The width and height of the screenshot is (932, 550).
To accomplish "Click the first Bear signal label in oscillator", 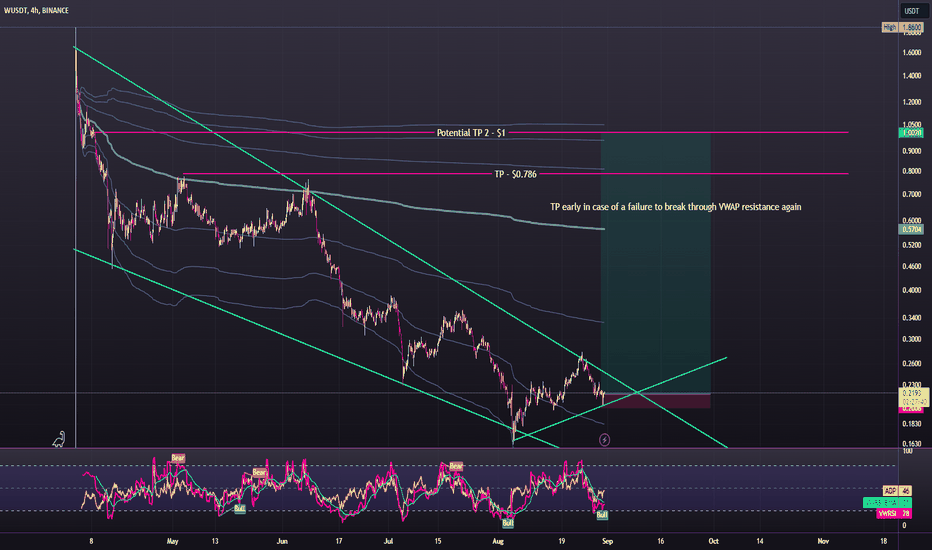I will (x=178, y=458).
